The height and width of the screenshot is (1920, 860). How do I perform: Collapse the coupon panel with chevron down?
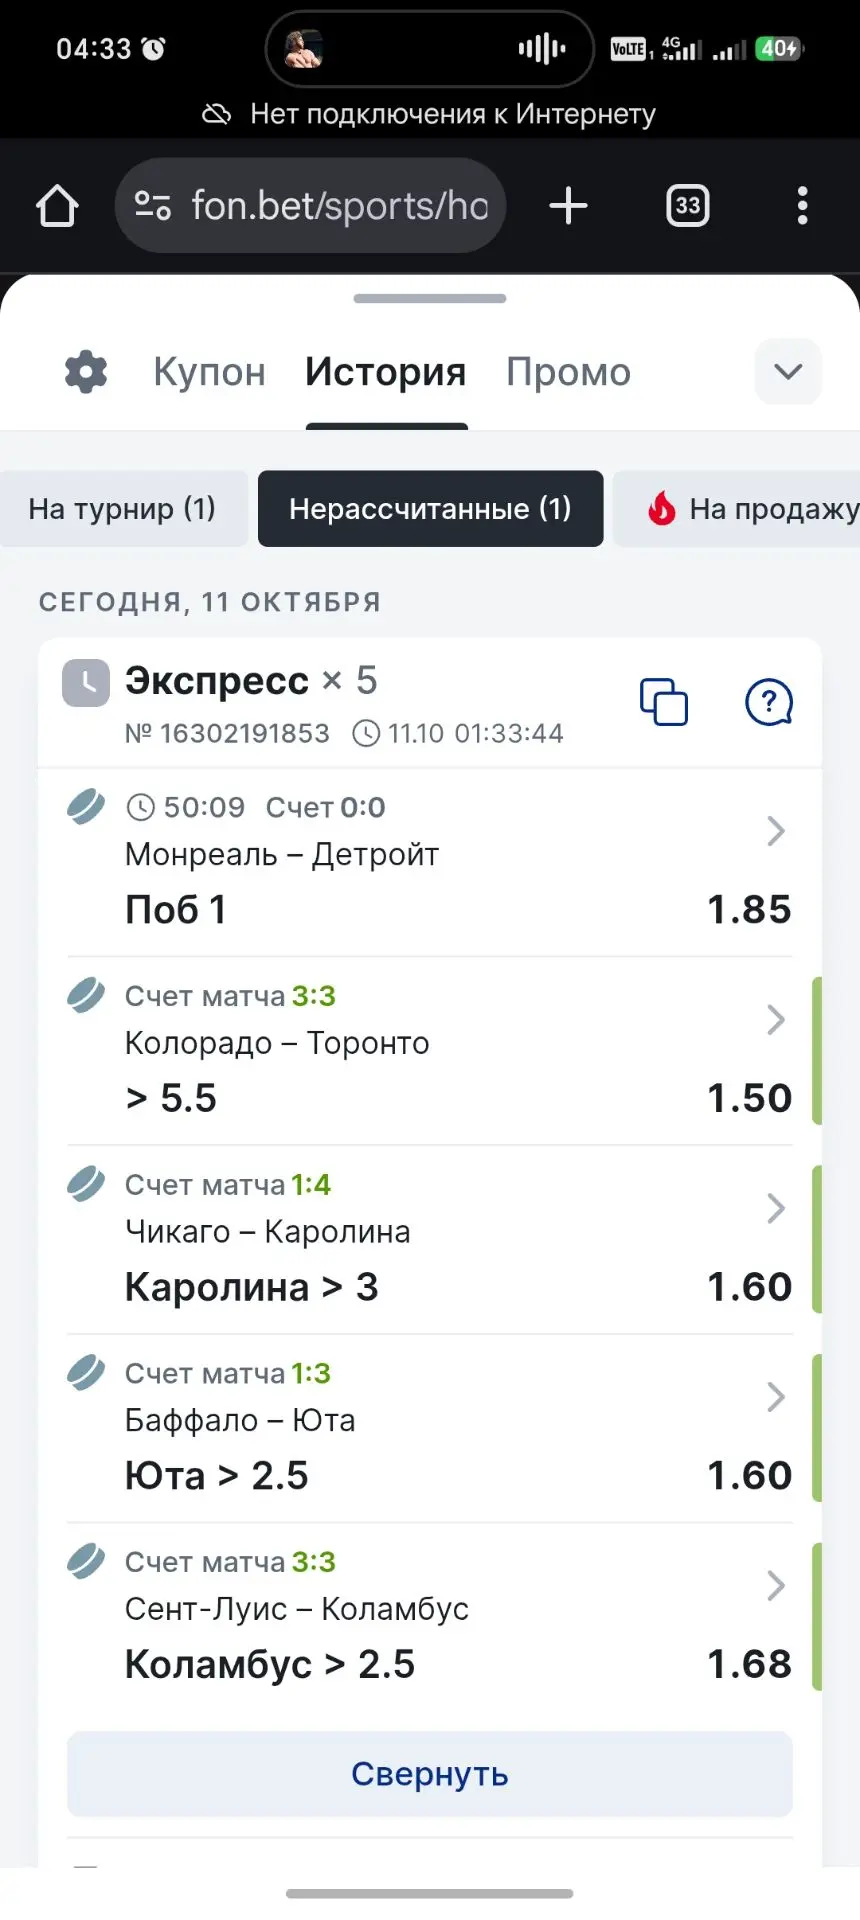point(788,372)
